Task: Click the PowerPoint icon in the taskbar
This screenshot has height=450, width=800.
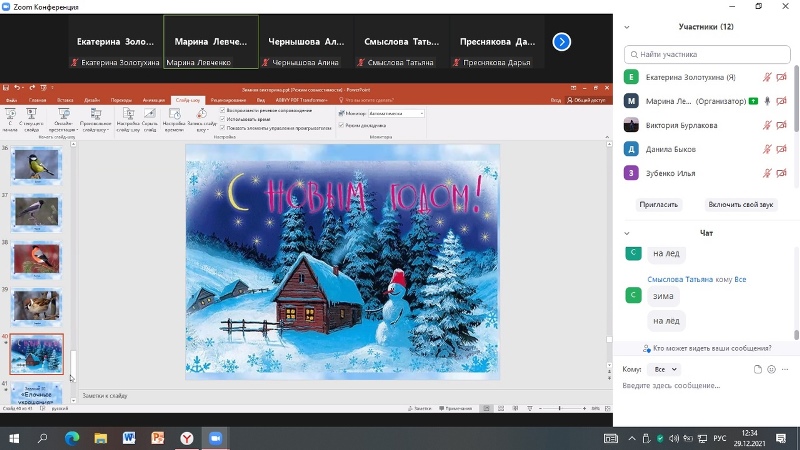Action: 157,438
